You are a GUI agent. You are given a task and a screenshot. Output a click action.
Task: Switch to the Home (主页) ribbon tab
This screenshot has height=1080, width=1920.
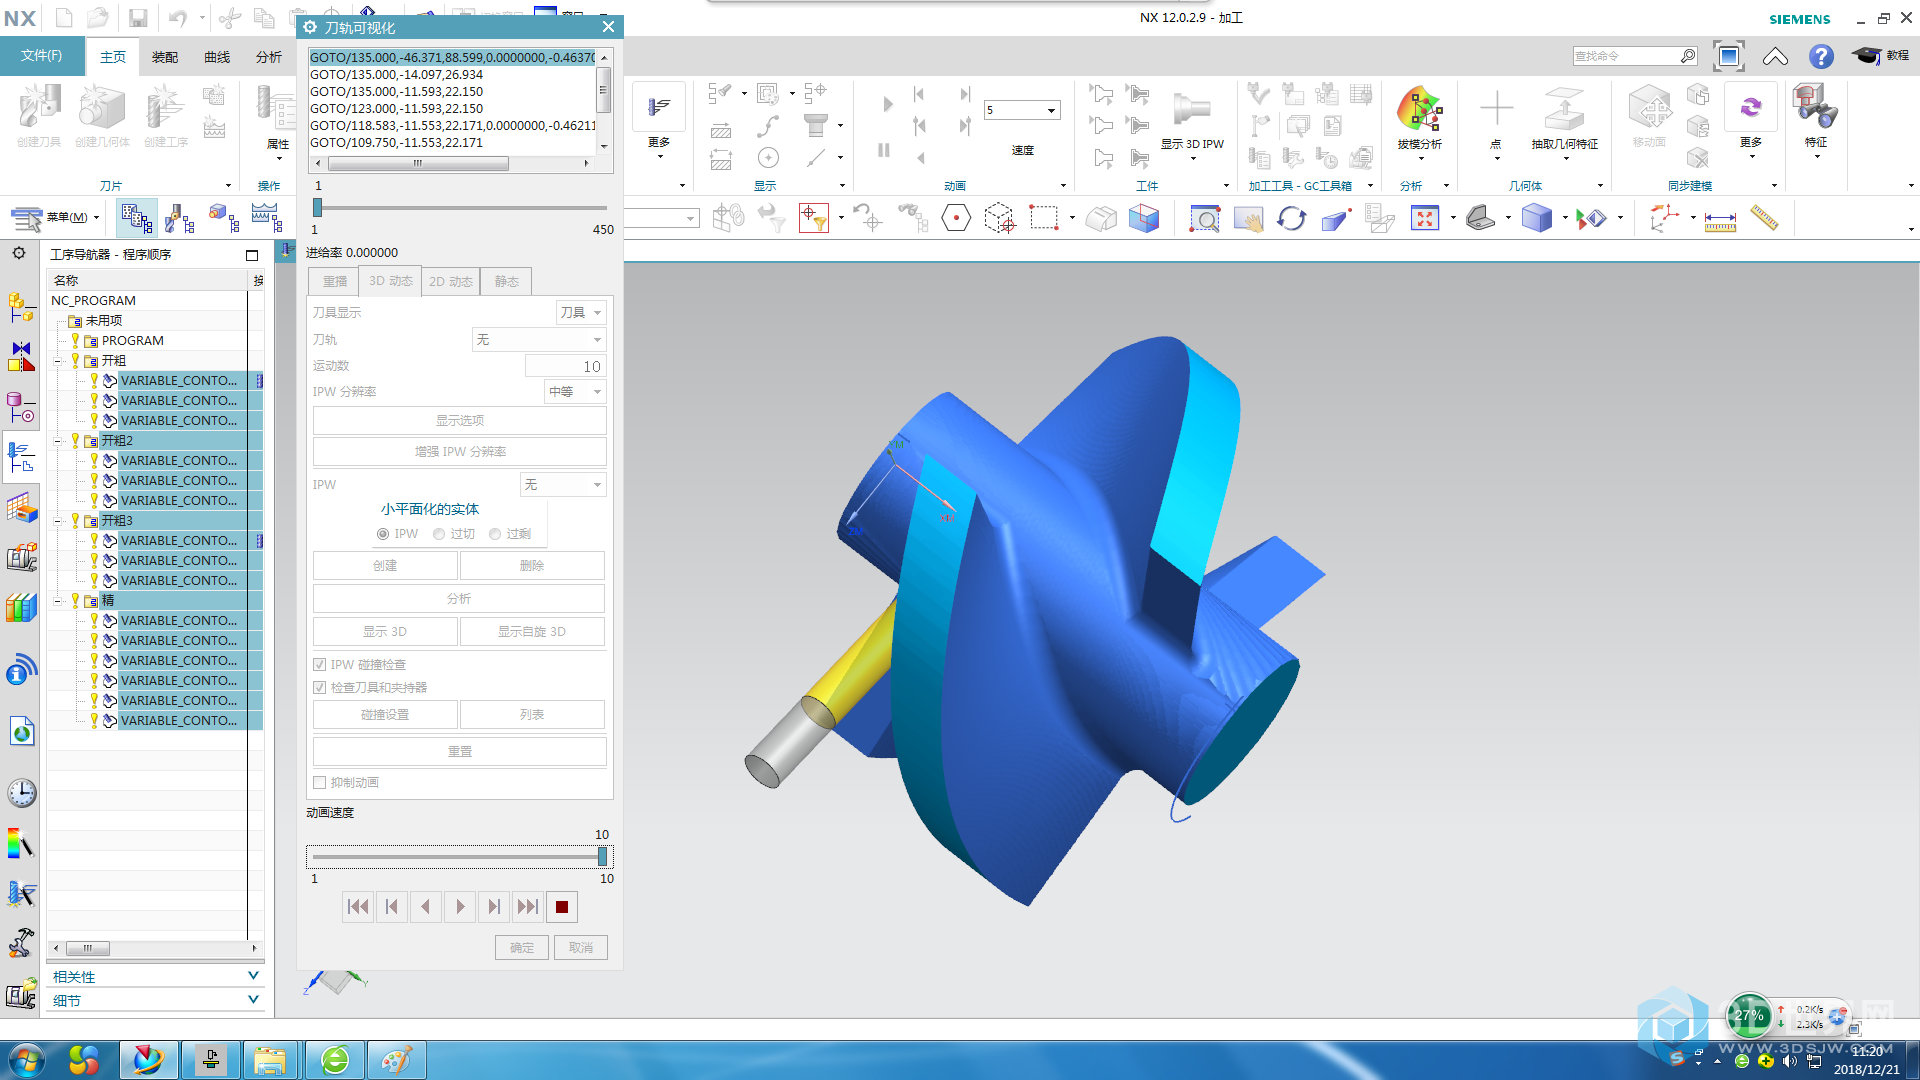tap(113, 57)
